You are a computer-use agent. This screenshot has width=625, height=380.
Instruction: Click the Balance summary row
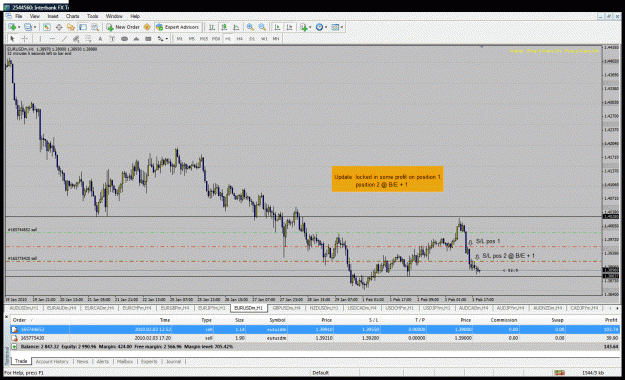(315, 347)
